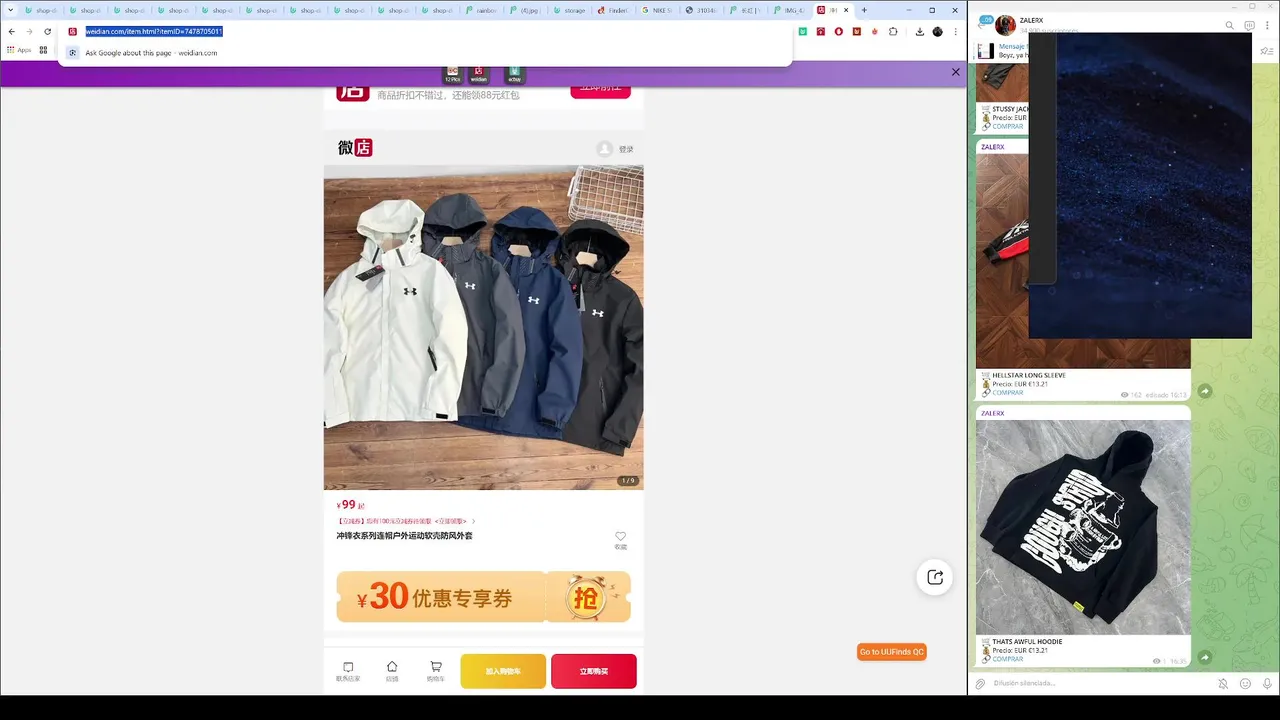Click the HELLSTAR LONG SLEEVE caption text
The width and height of the screenshot is (1280, 720).
pos(1029,376)
